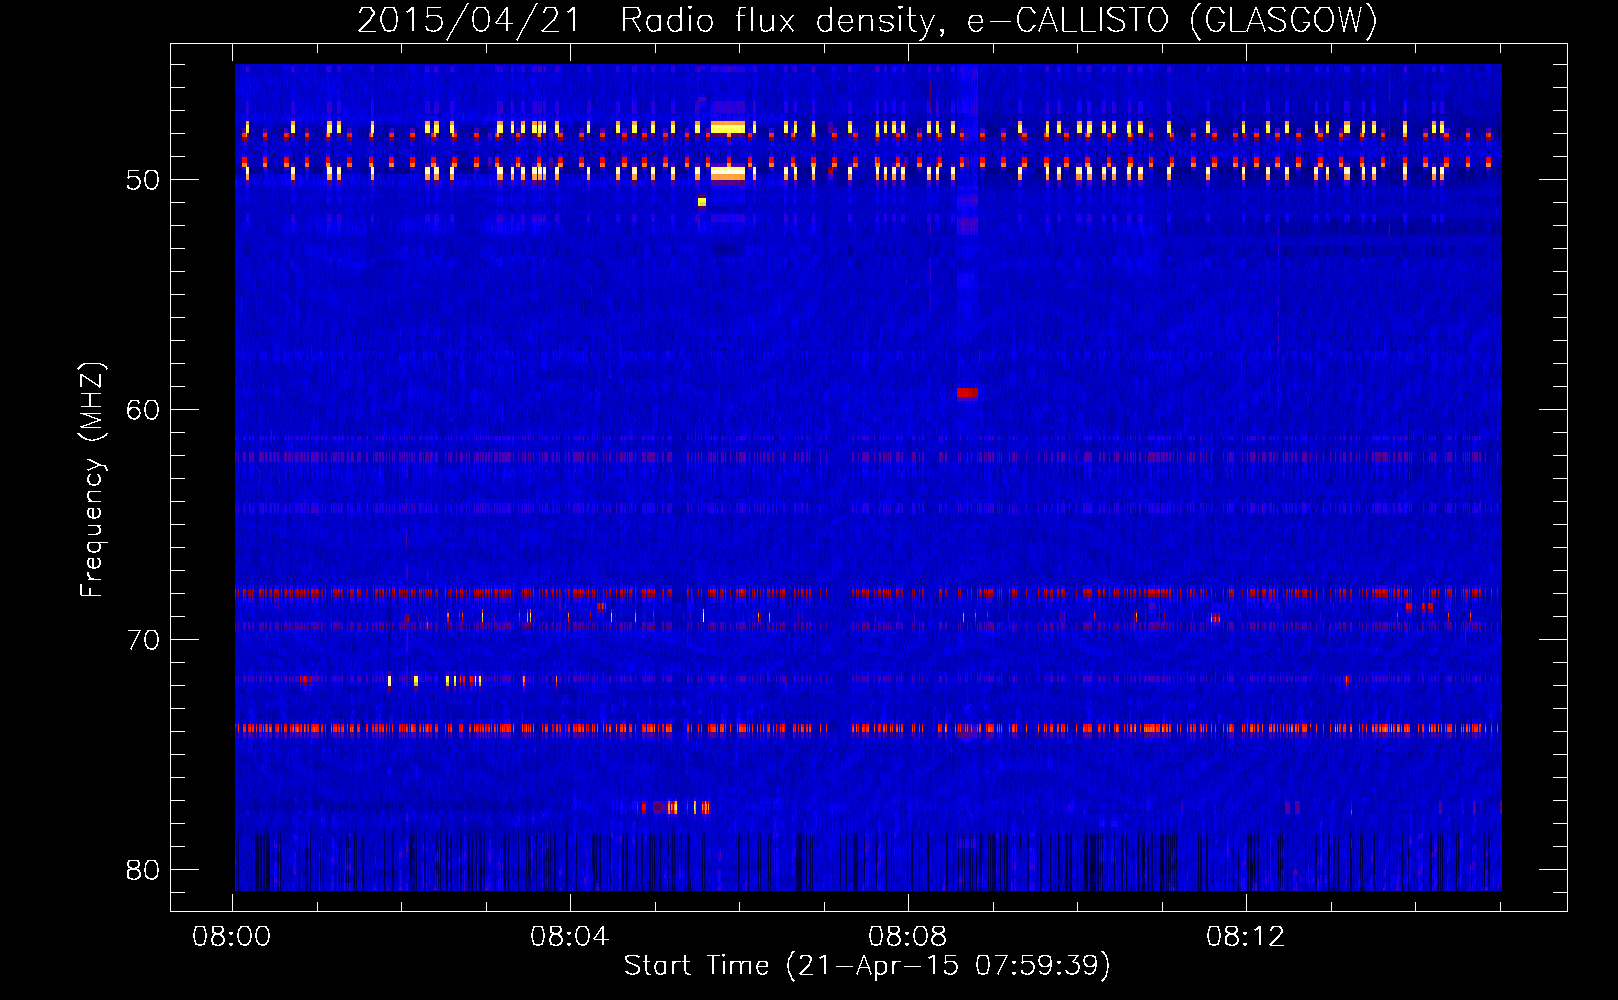Viewport: 1618px width, 1000px height.
Task: Click the bright yellow-white burst at 48 MHz
Action: pos(728,127)
